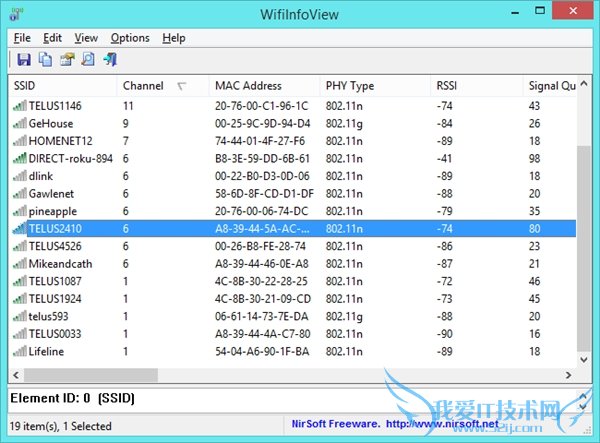Click signal strength icon of TELUS1146
Screen dimensions: 600x443
click(20, 106)
